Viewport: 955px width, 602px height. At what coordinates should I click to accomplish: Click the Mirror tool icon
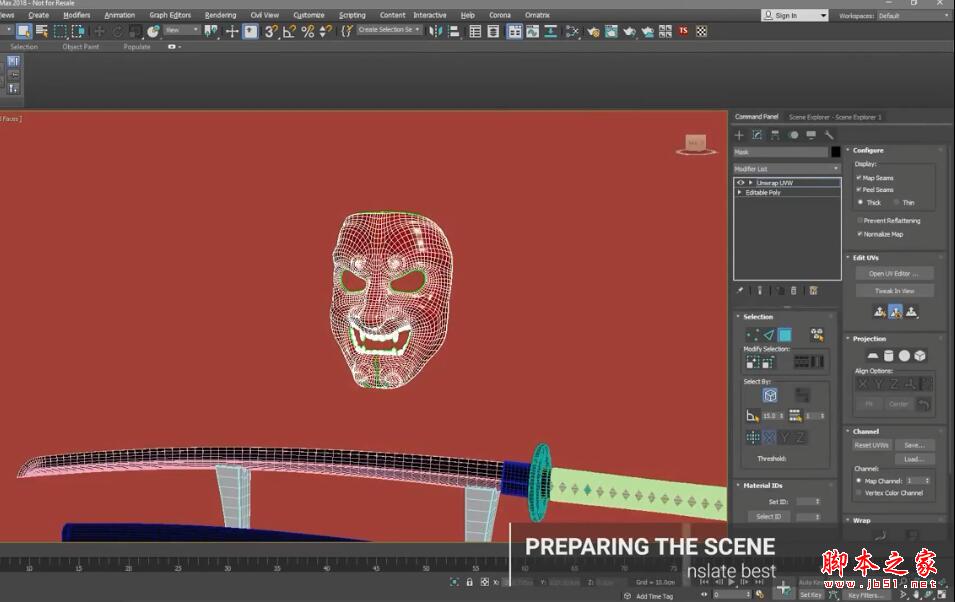[x=435, y=31]
